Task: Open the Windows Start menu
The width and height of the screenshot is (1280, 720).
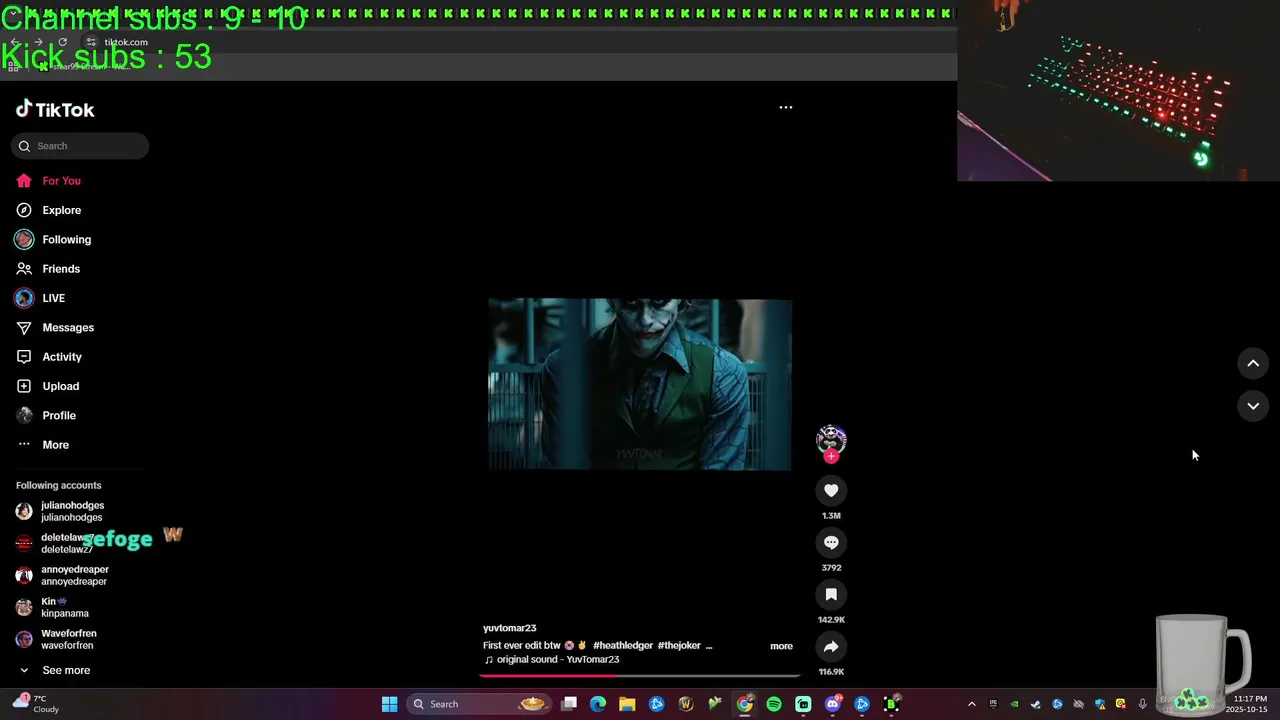Action: 390,704
